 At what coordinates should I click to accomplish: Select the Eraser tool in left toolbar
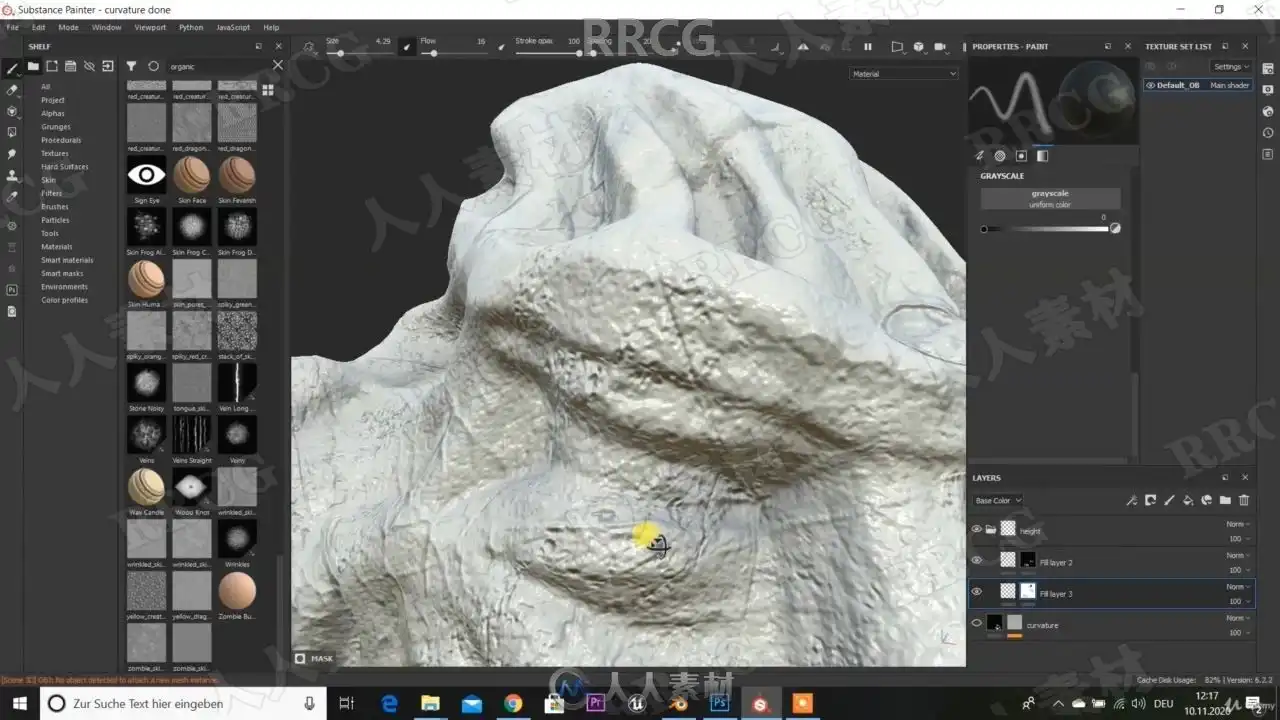click(x=12, y=90)
